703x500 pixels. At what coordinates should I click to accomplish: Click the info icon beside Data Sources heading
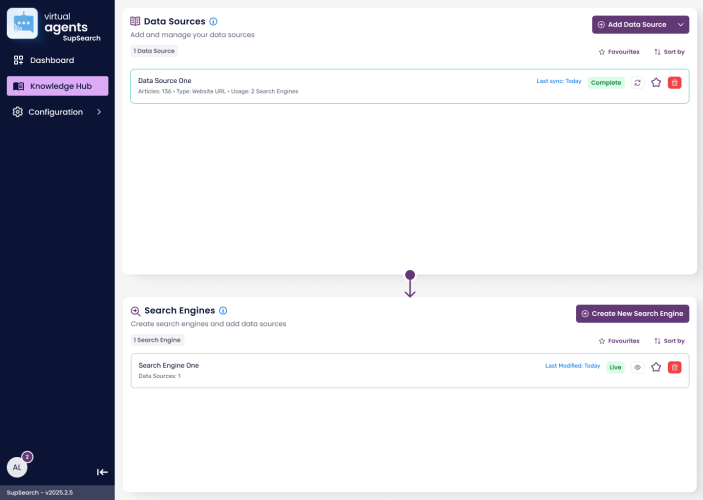[x=214, y=21]
